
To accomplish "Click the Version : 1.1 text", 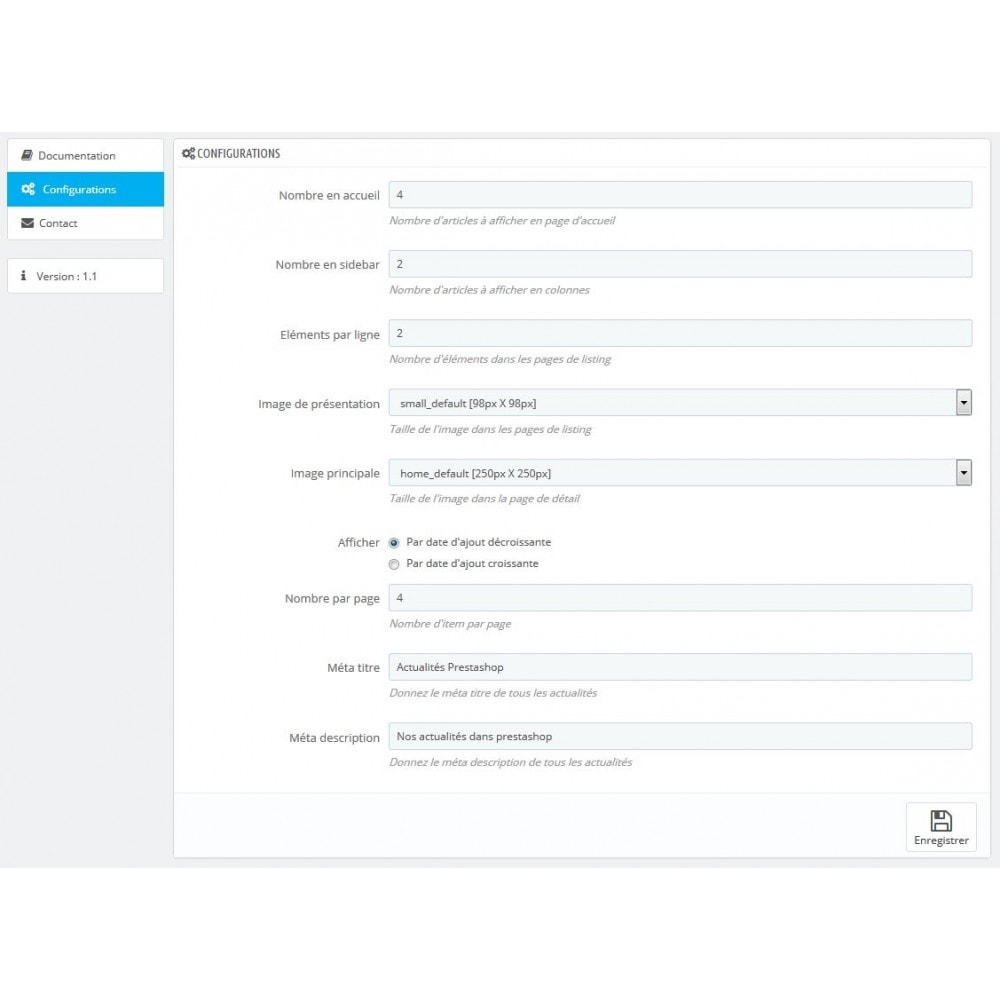I will (66, 276).
